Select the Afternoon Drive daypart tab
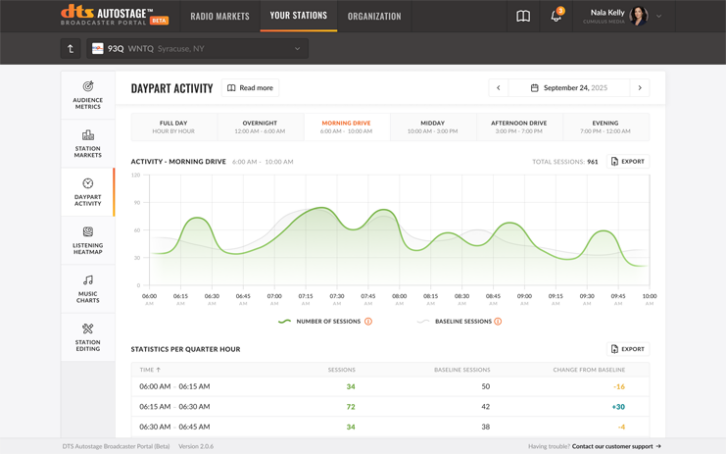 pos(519,127)
